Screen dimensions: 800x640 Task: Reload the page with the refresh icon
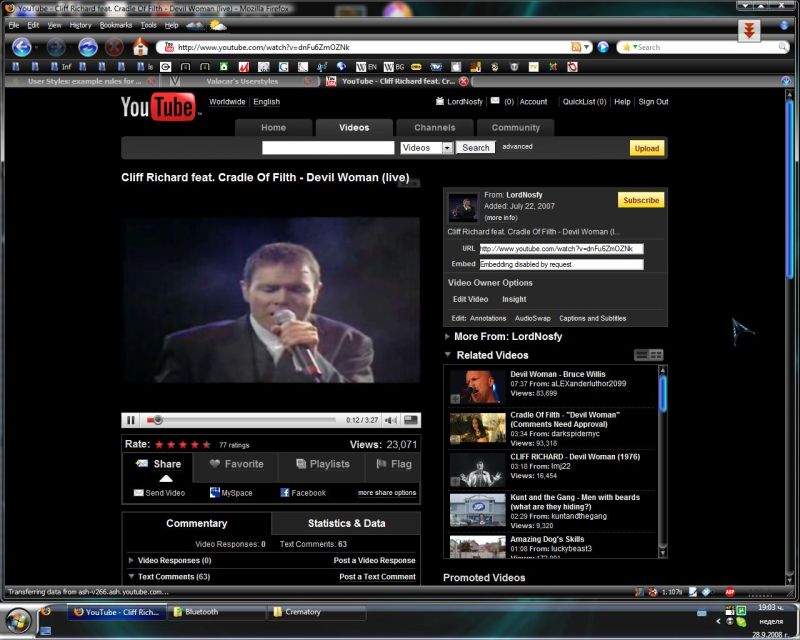pyautogui.click(x=87, y=47)
